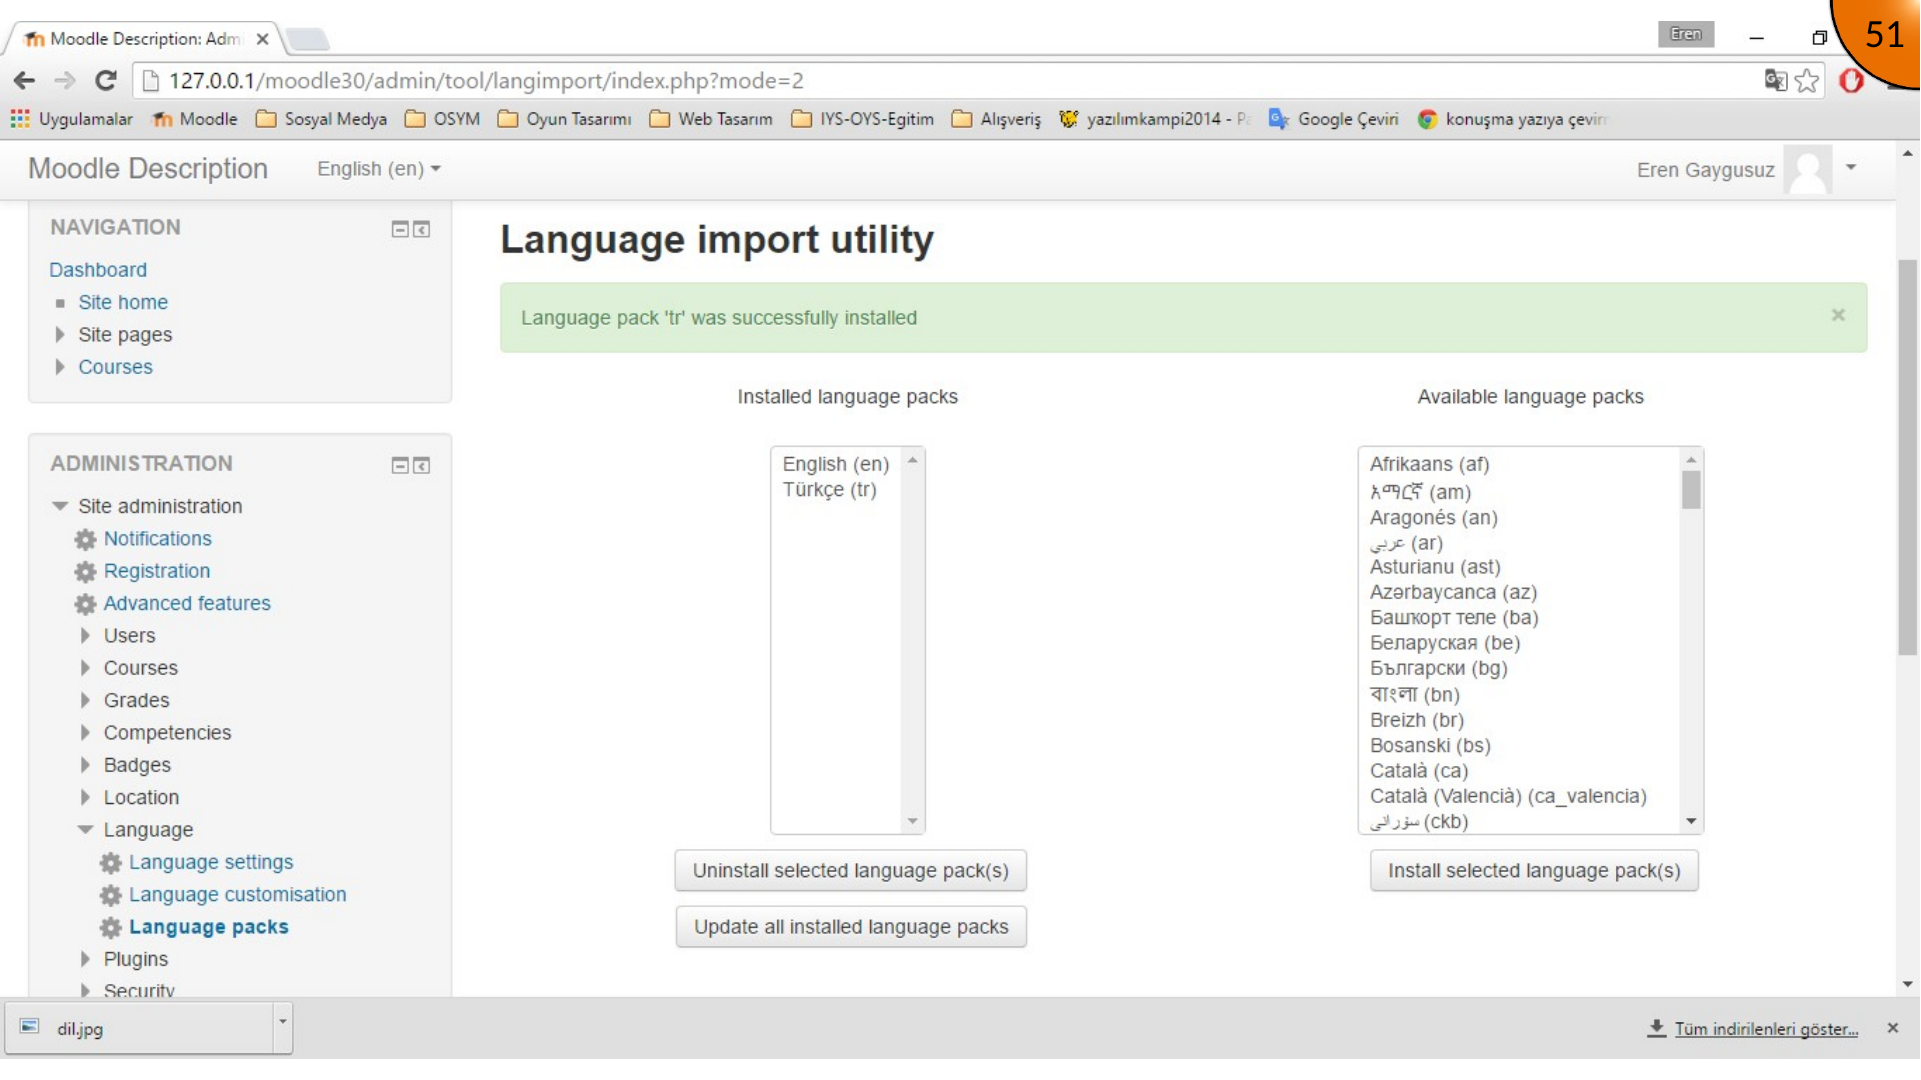Go back with the browser back arrow
The width and height of the screenshot is (1921, 1080).
pos(25,81)
